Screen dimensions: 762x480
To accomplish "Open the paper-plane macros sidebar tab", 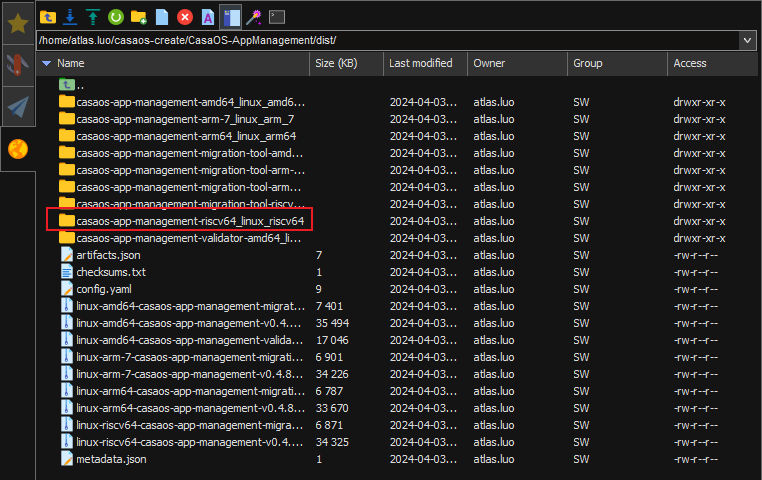I will pyautogui.click(x=18, y=107).
